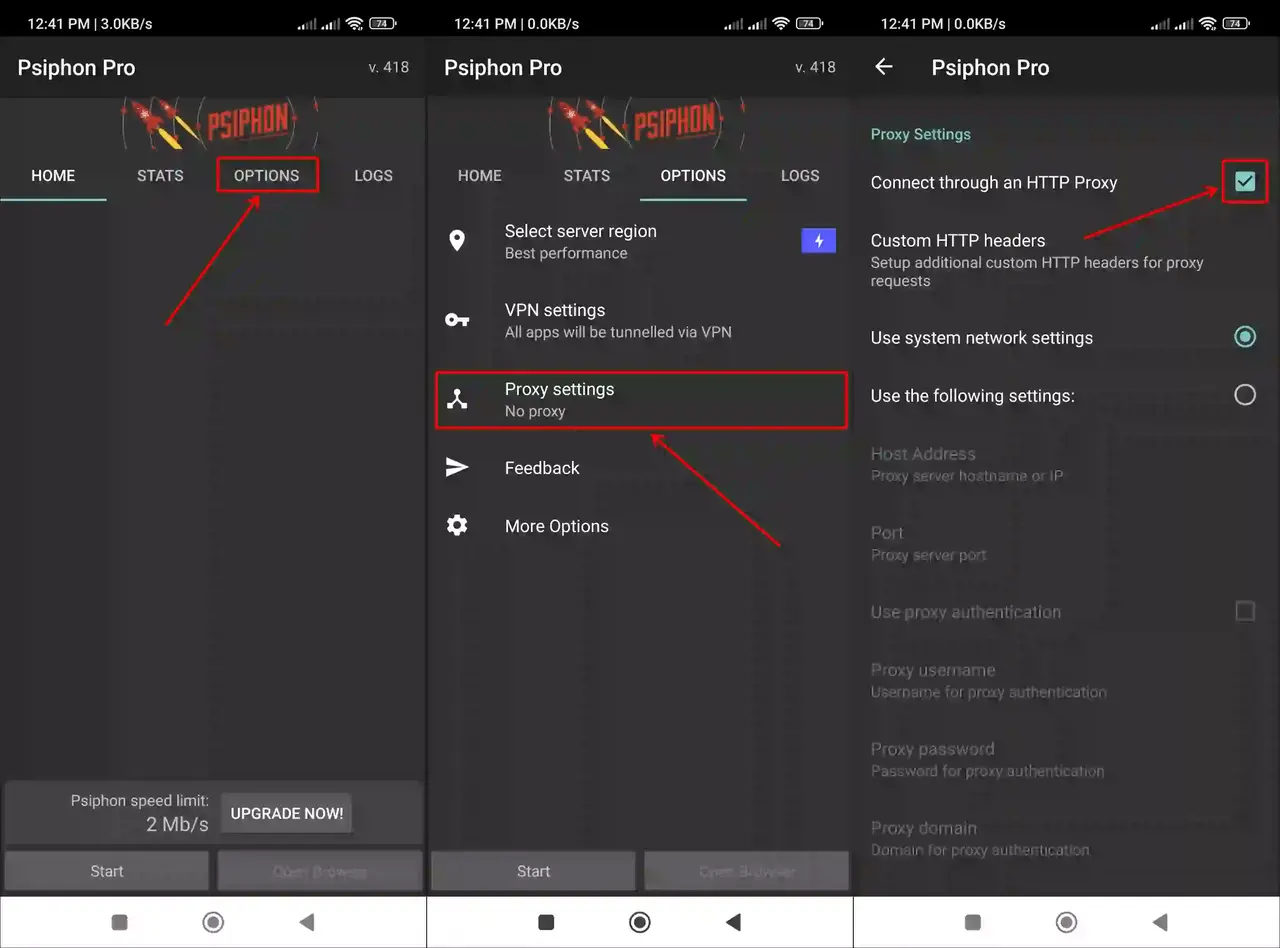Viewport: 1280px width, 948px height.
Task: Tap recent apps square in left screen
Action: tap(119, 922)
